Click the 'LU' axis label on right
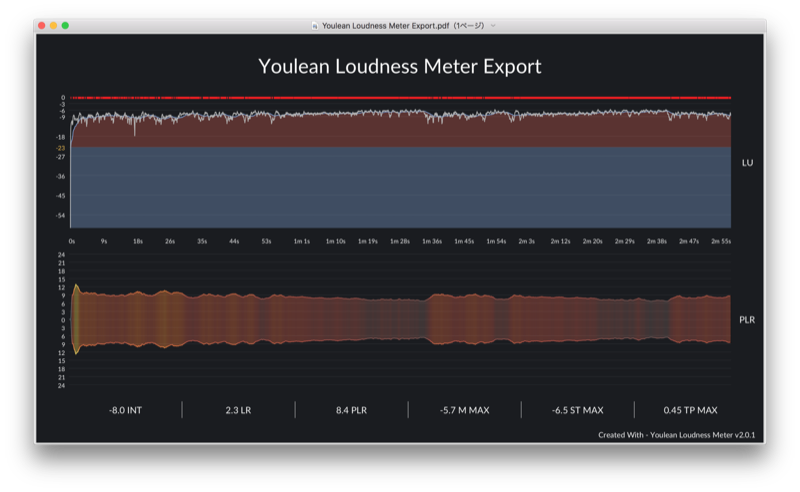Viewport: 800px width, 492px height. [747, 163]
